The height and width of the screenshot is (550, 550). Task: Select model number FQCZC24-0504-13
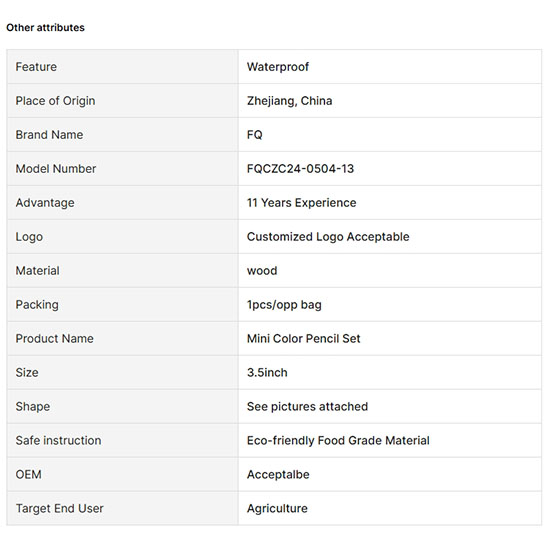[x=300, y=169]
